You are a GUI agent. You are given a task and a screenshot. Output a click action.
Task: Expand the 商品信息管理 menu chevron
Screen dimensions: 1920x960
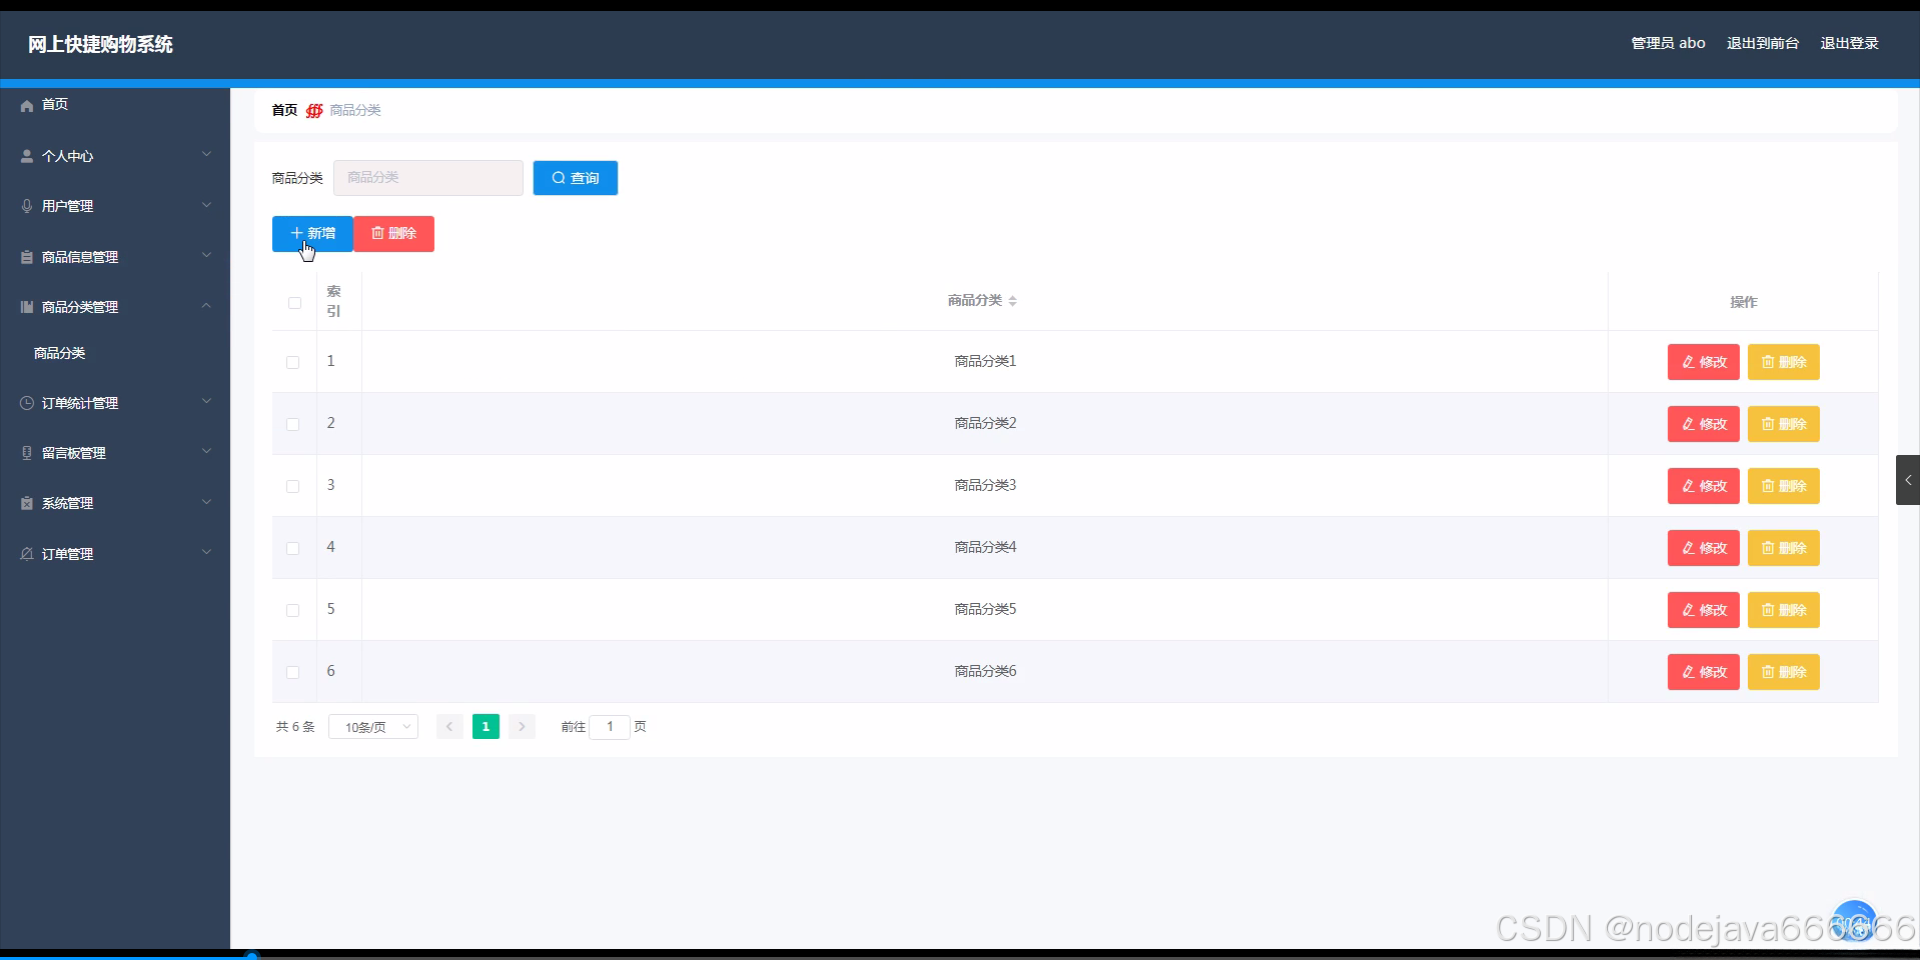206,255
